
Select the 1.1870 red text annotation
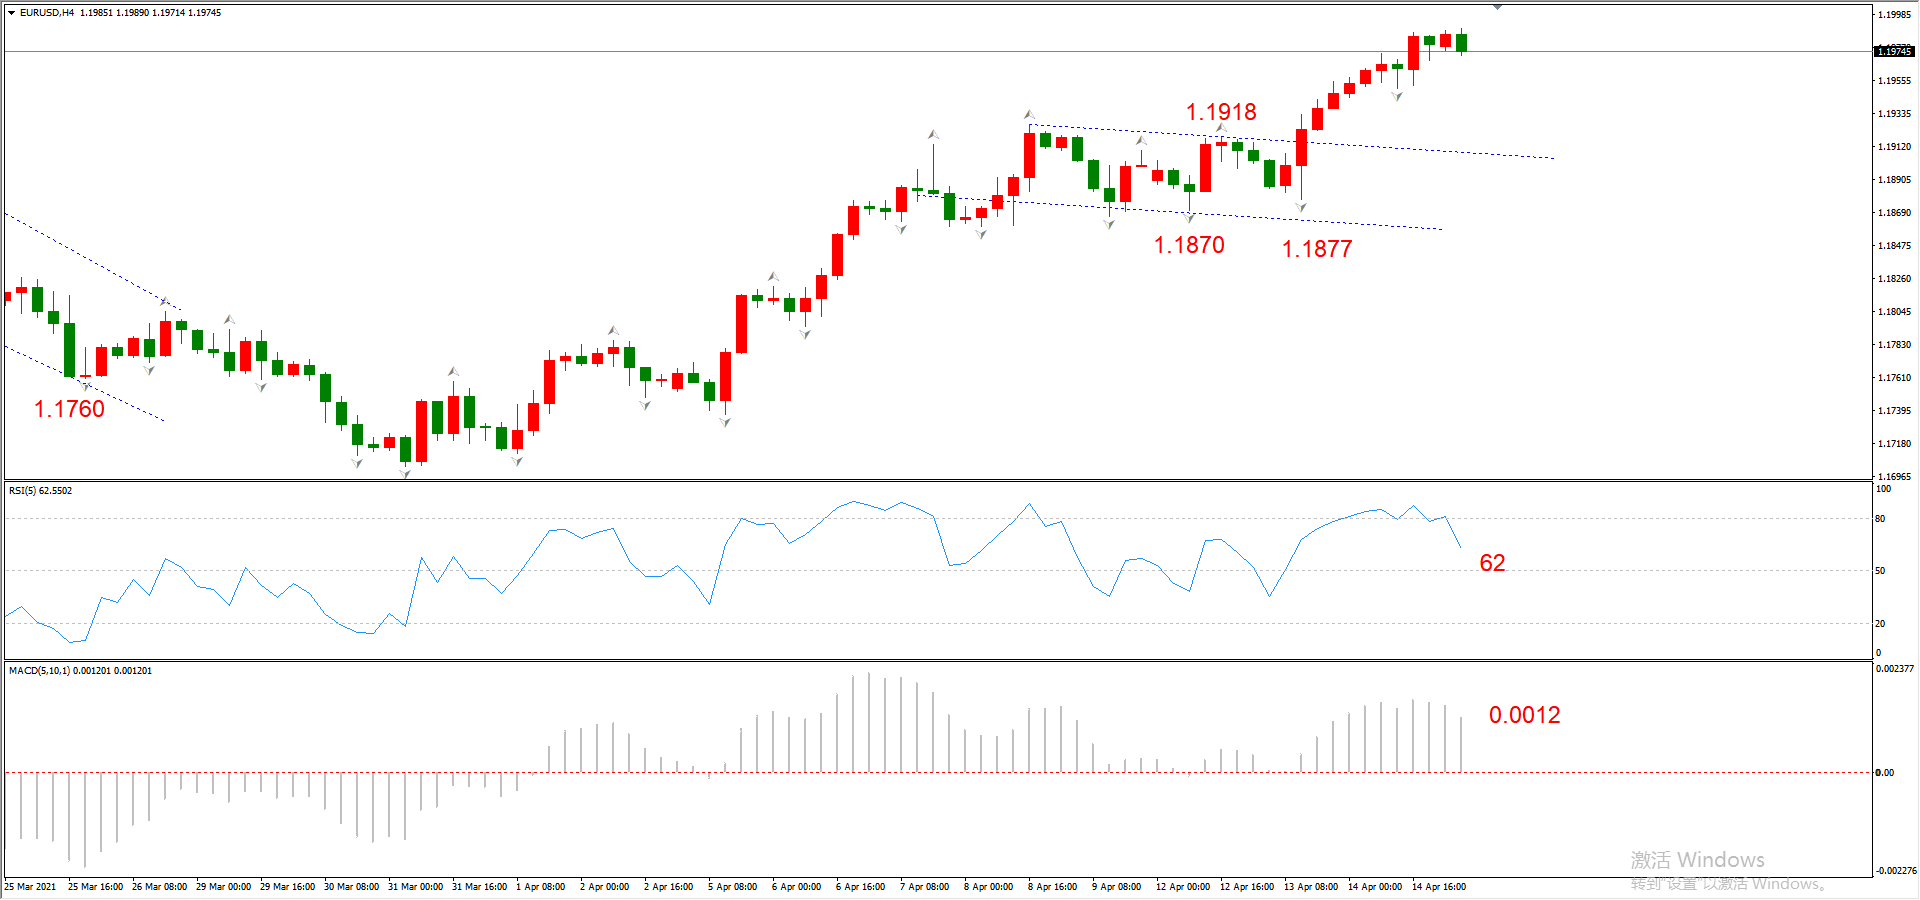(x=1189, y=245)
